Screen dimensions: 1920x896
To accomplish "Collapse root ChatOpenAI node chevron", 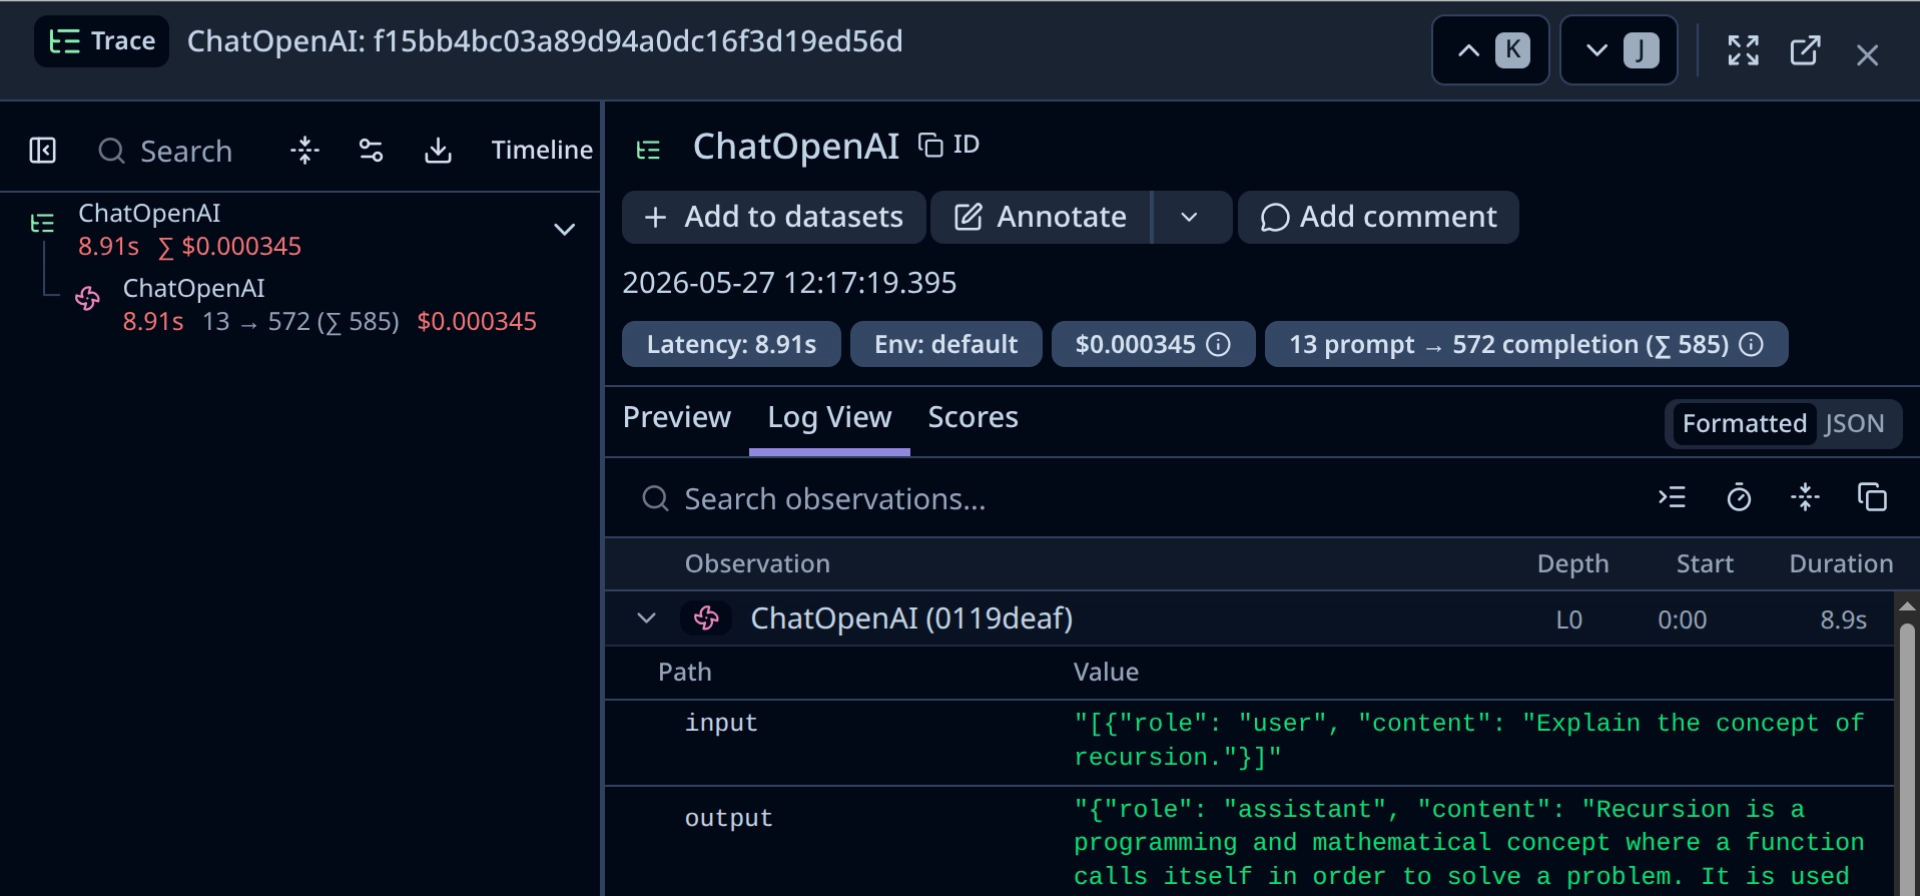I will [x=564, y=229].
